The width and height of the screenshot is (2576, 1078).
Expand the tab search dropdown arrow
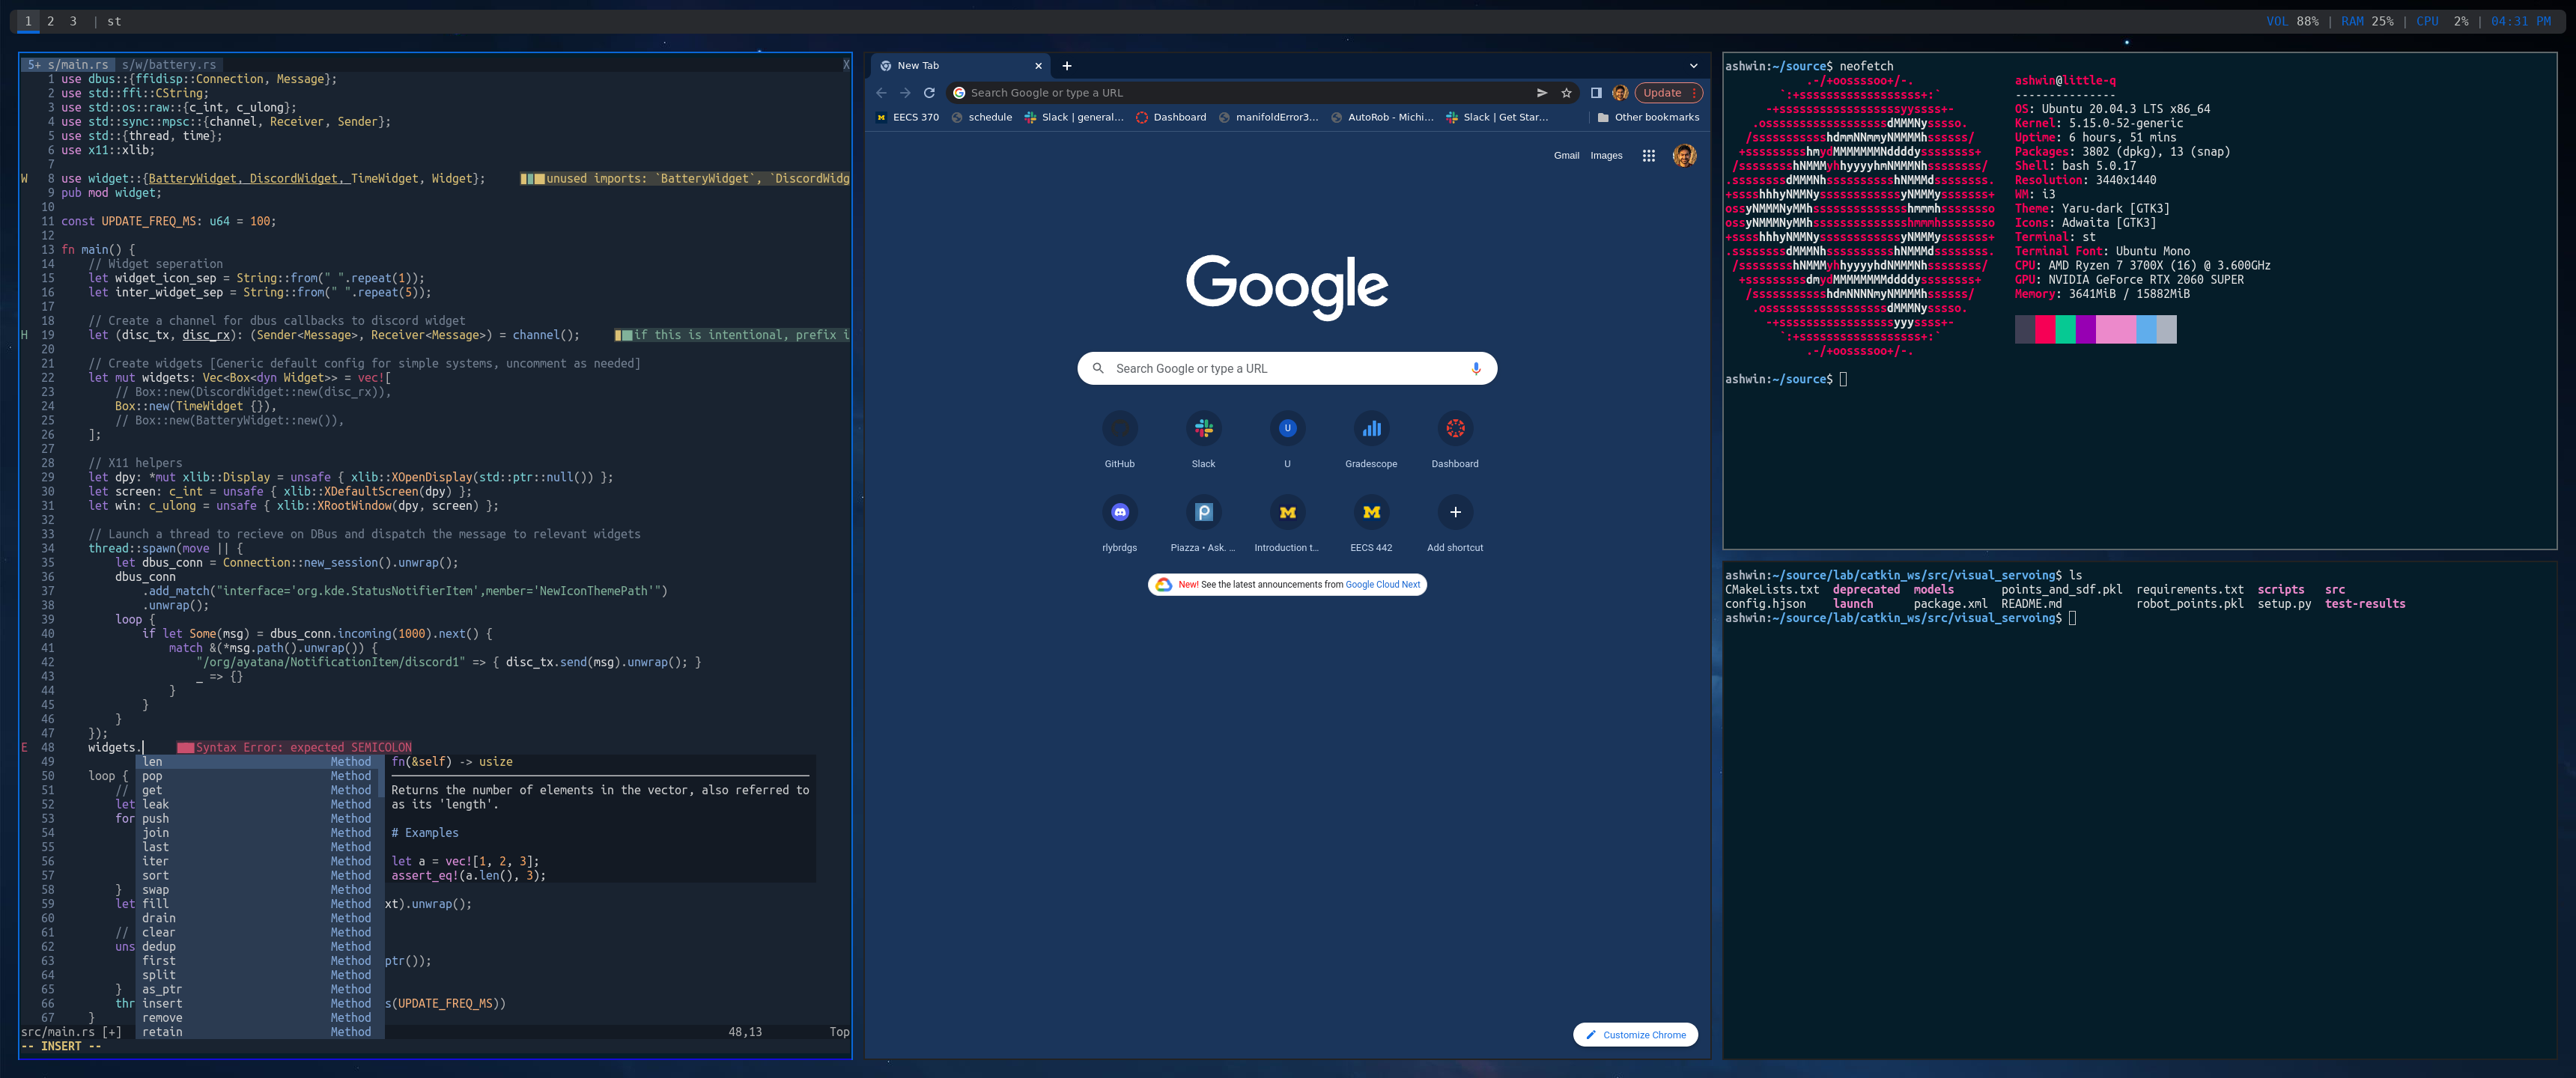coord(1693,66)
